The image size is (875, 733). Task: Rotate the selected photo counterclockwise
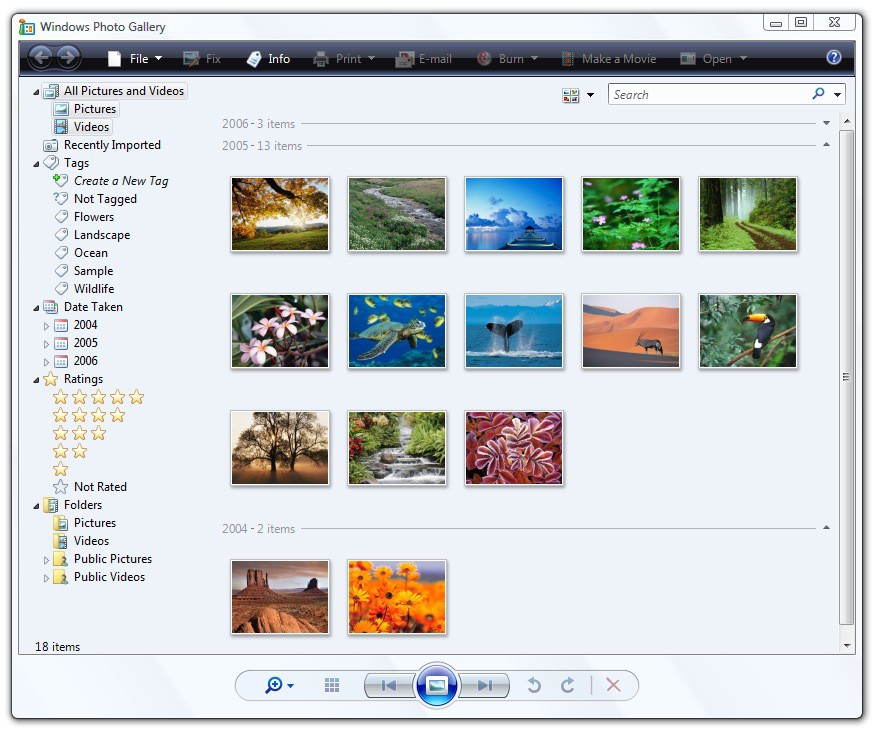[534, 686]
